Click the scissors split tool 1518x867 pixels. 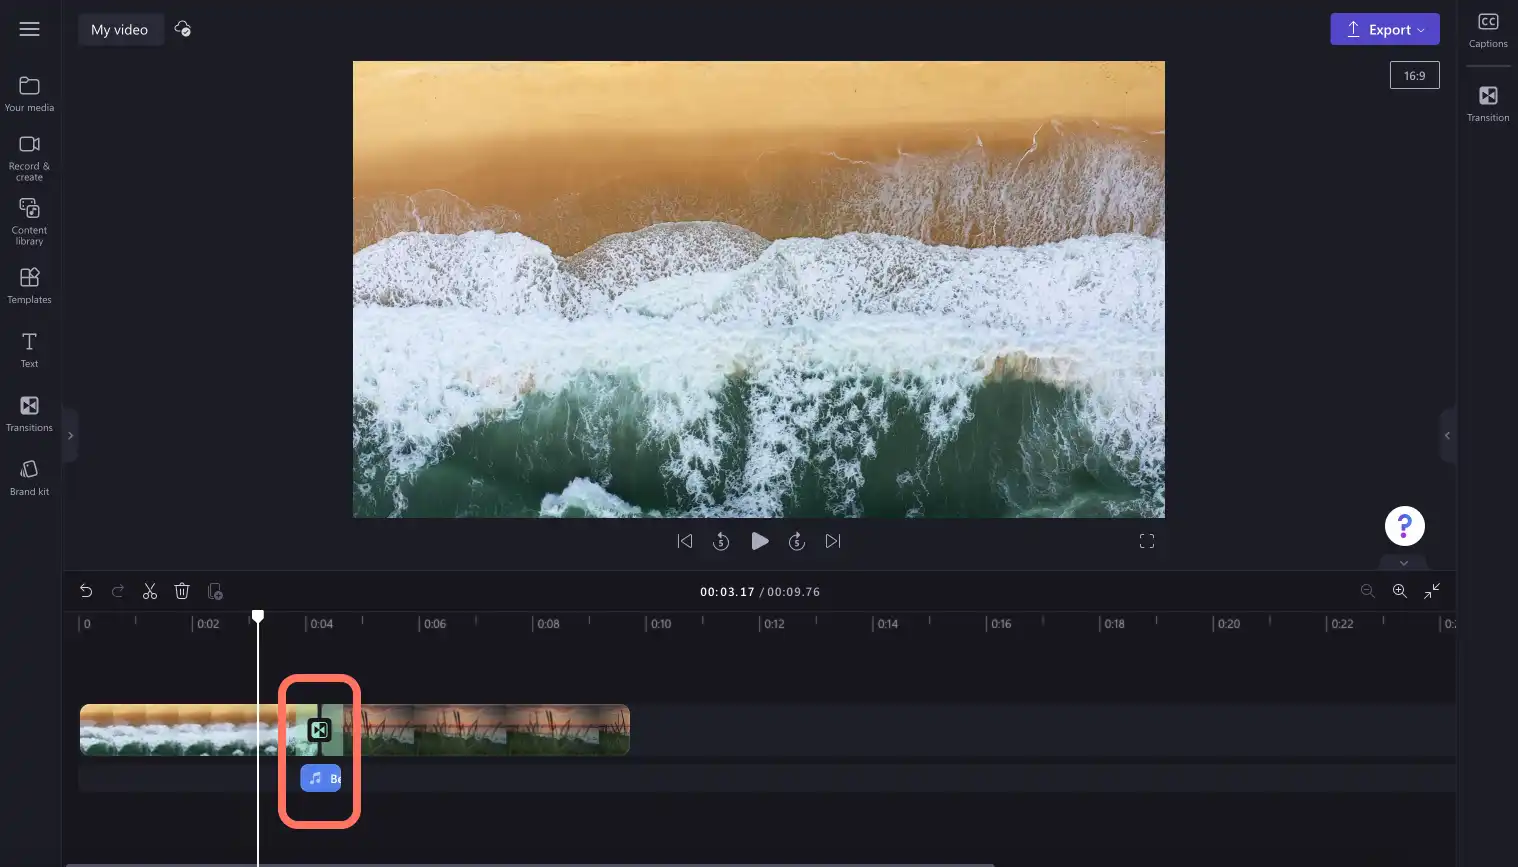[x=150, y=591]
